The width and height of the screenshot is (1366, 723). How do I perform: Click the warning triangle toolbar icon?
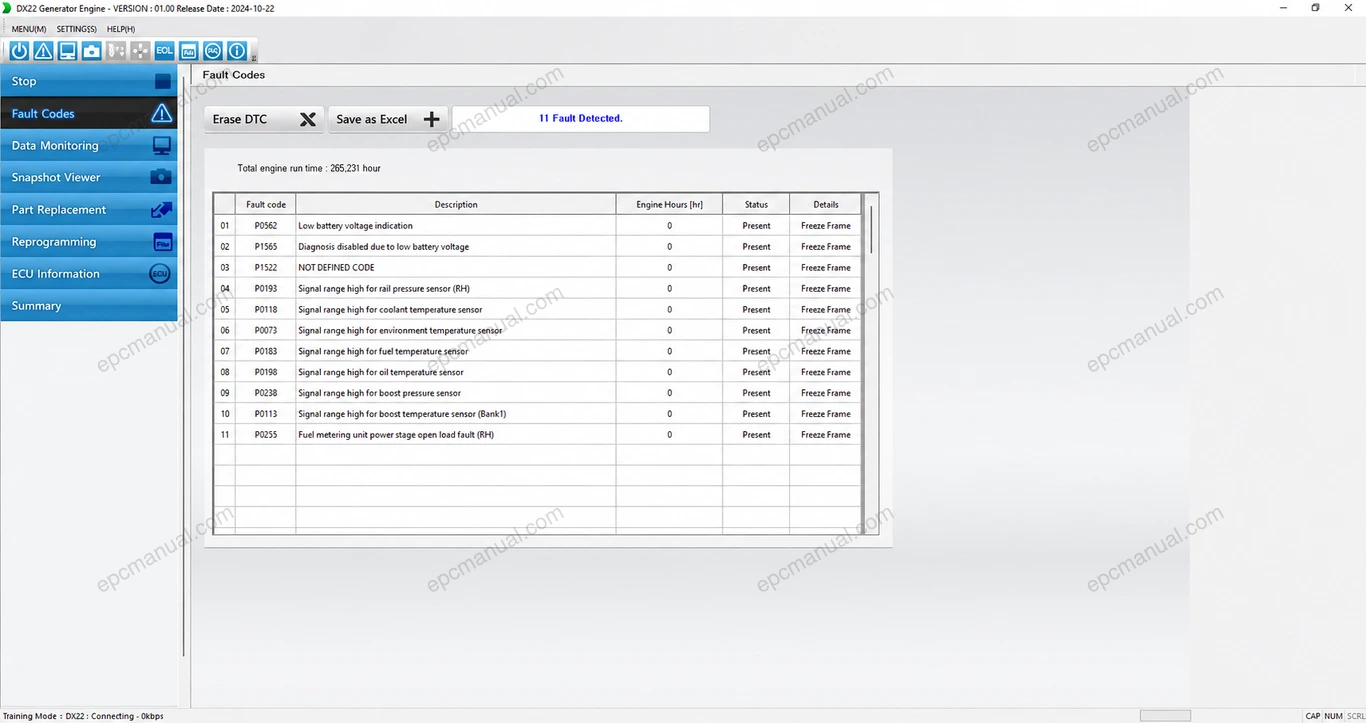point(43,50)
